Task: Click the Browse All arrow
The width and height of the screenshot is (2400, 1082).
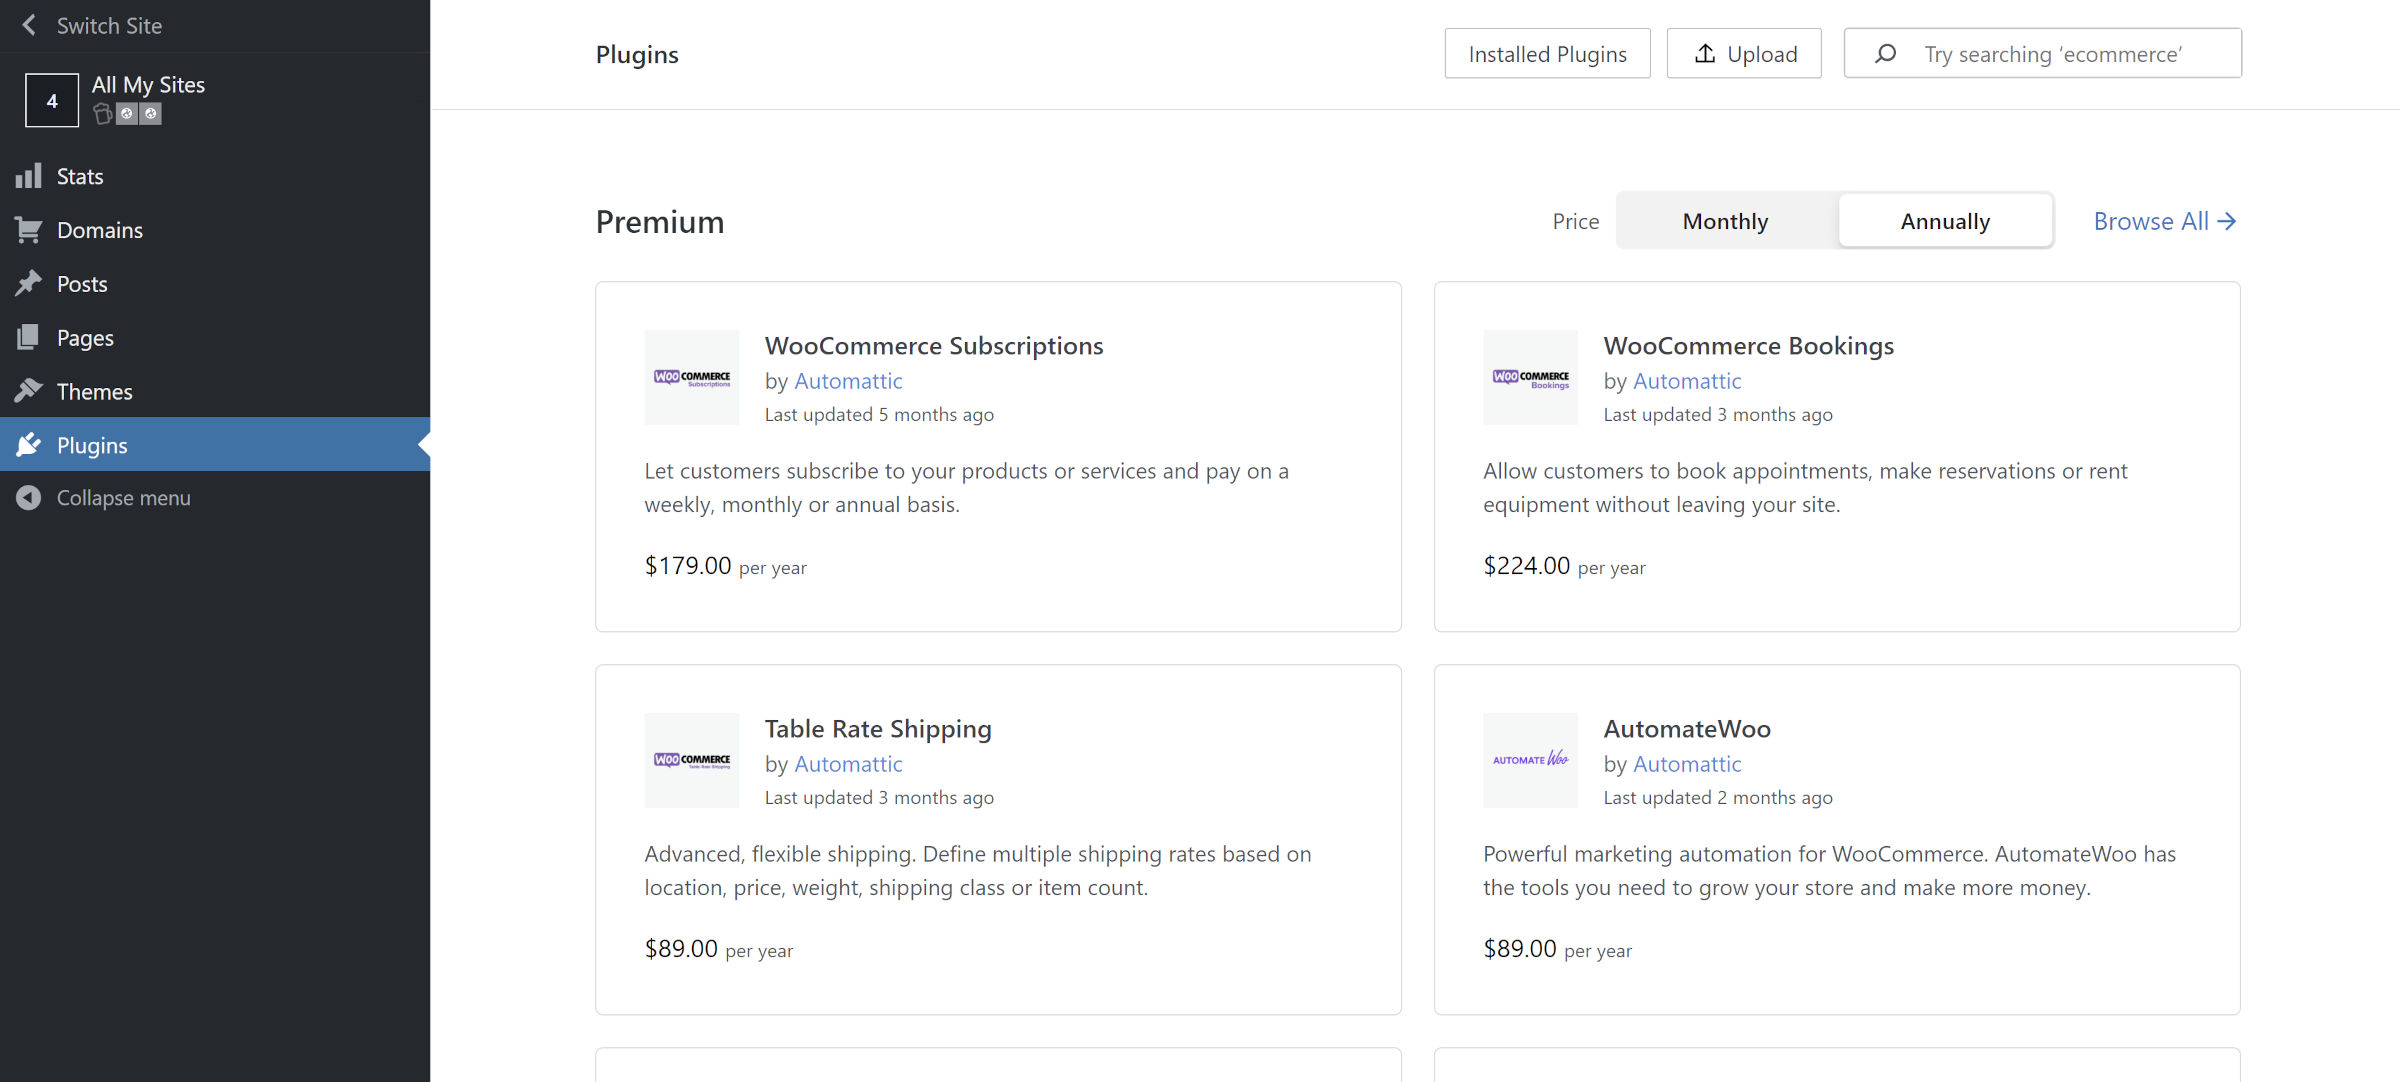Action: [2228, 221]
